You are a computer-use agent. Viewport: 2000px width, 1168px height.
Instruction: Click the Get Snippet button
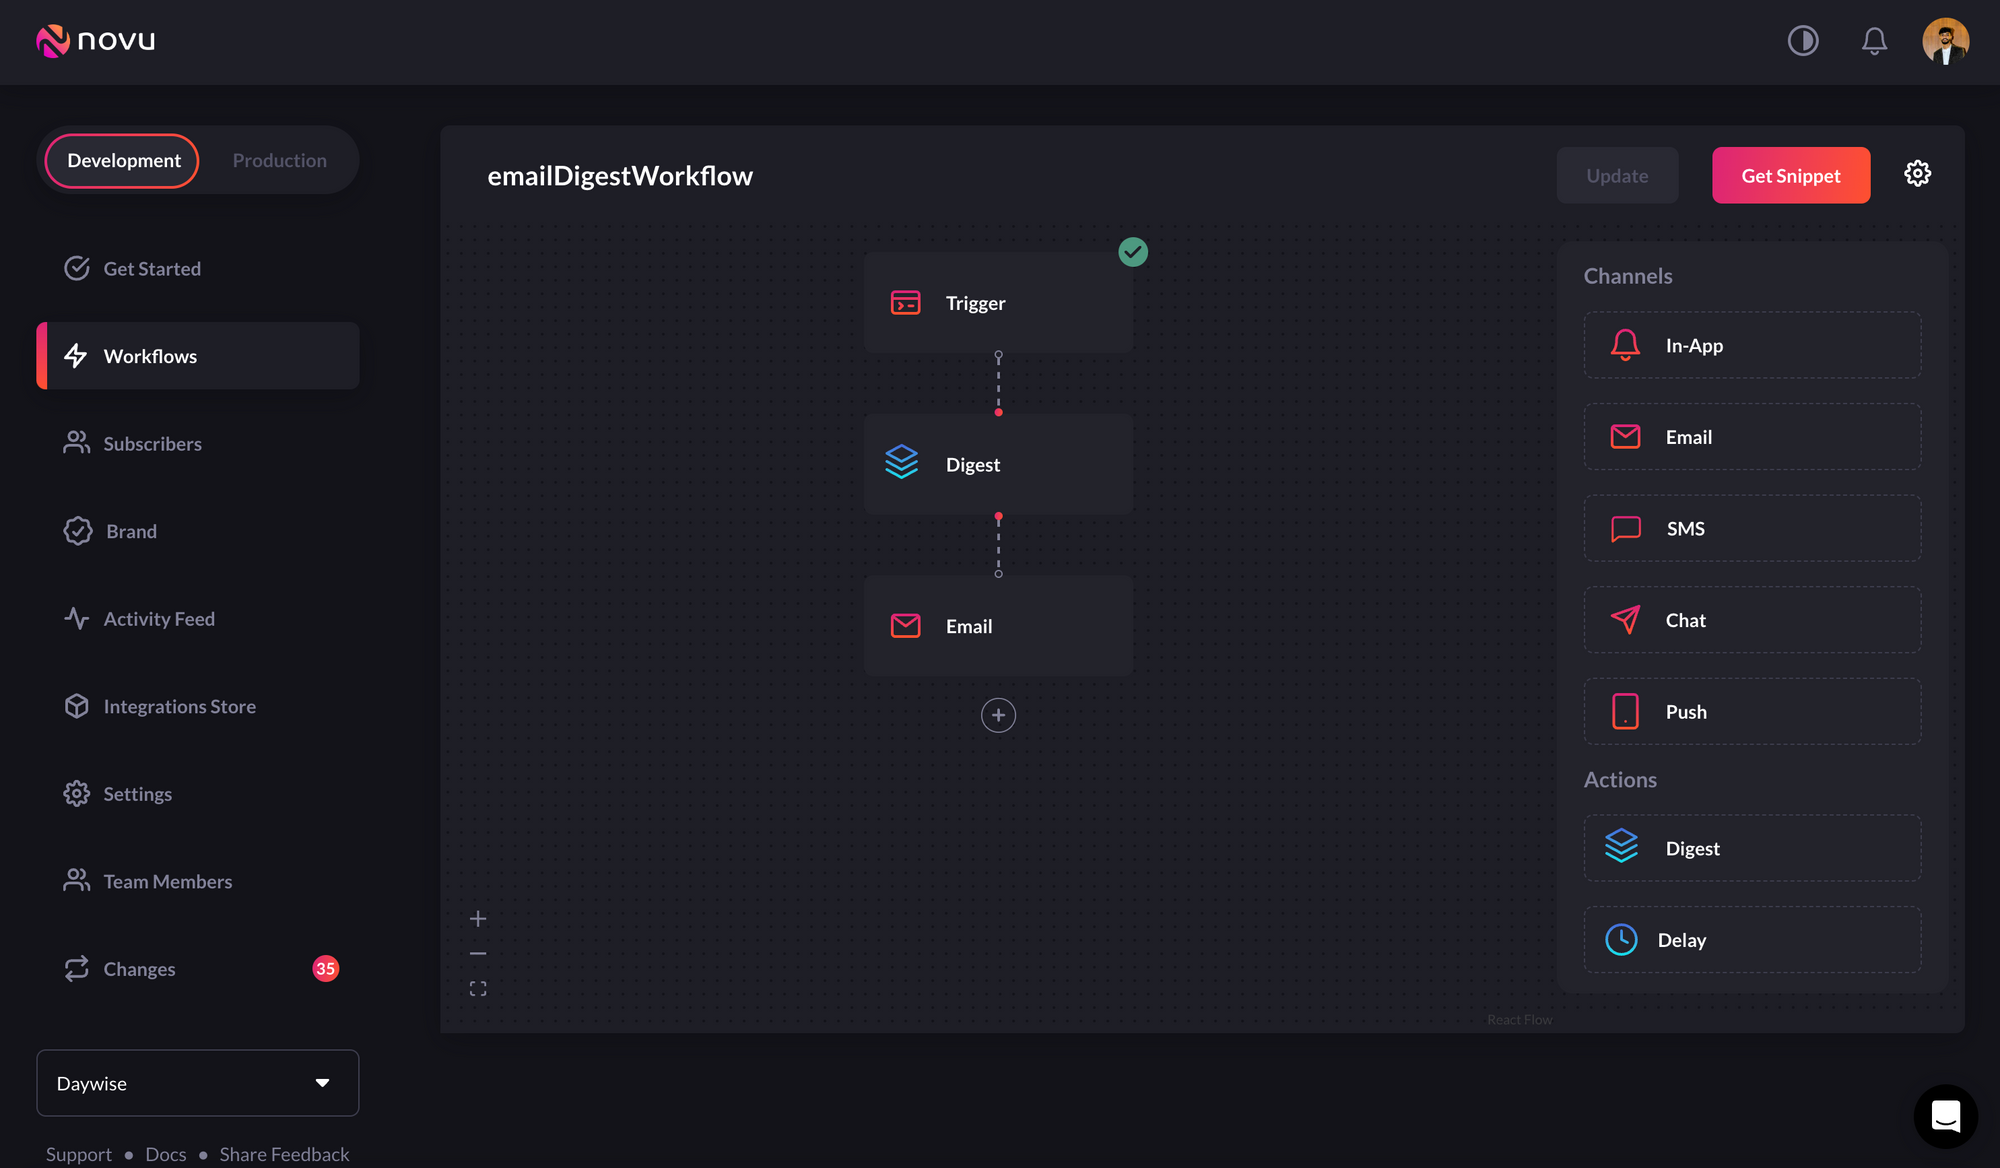point(1790,176)
